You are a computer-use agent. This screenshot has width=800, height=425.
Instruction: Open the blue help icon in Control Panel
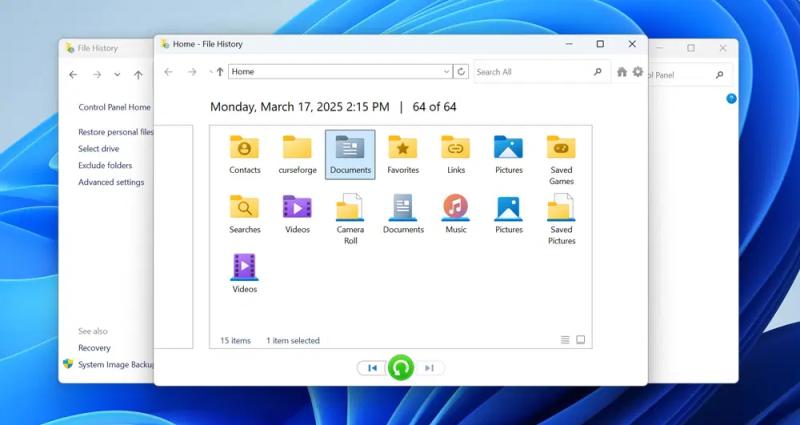(x=731, y=98)
